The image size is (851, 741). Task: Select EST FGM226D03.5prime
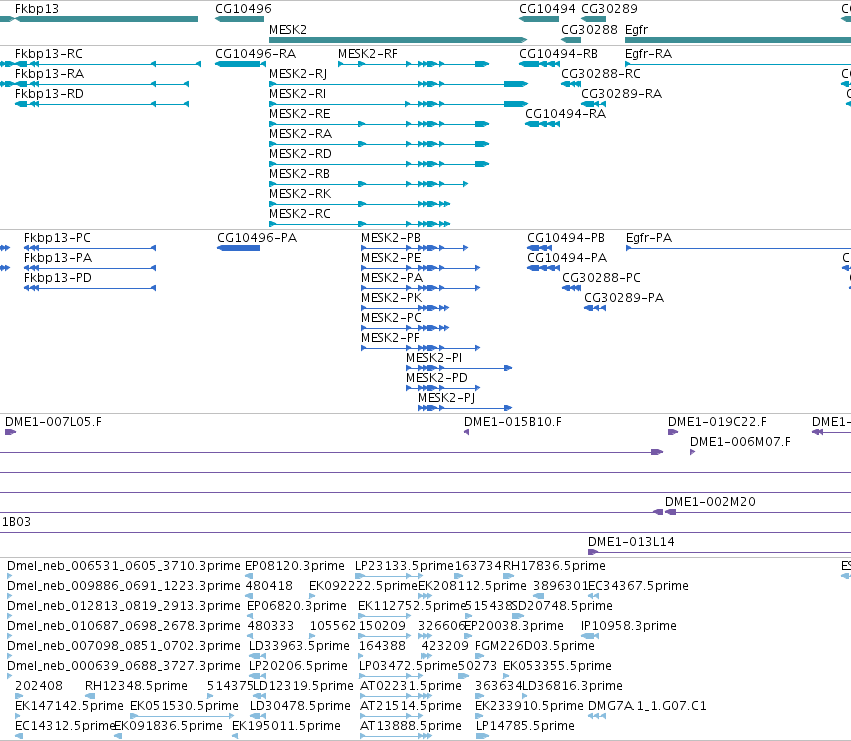coord(535,646)
